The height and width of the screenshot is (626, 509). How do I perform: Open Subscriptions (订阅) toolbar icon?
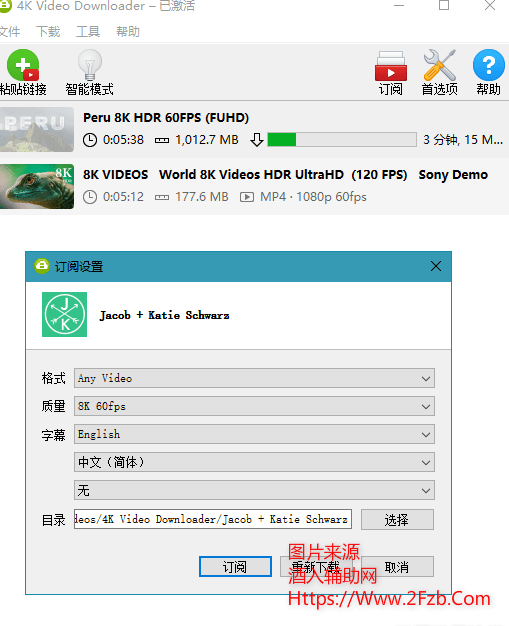(x=390, y=66)
